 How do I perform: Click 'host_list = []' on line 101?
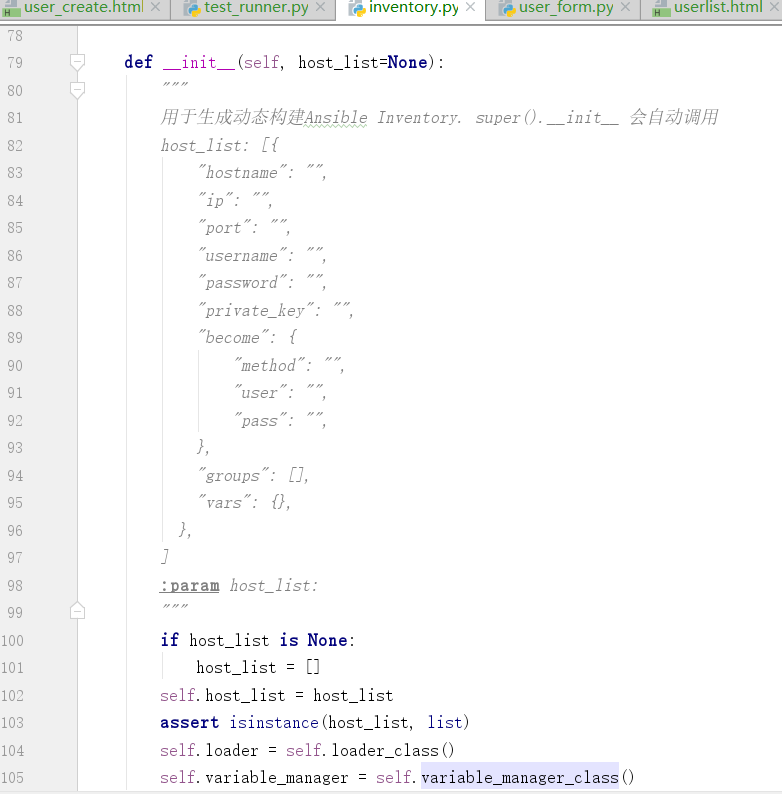coord(258,667)
